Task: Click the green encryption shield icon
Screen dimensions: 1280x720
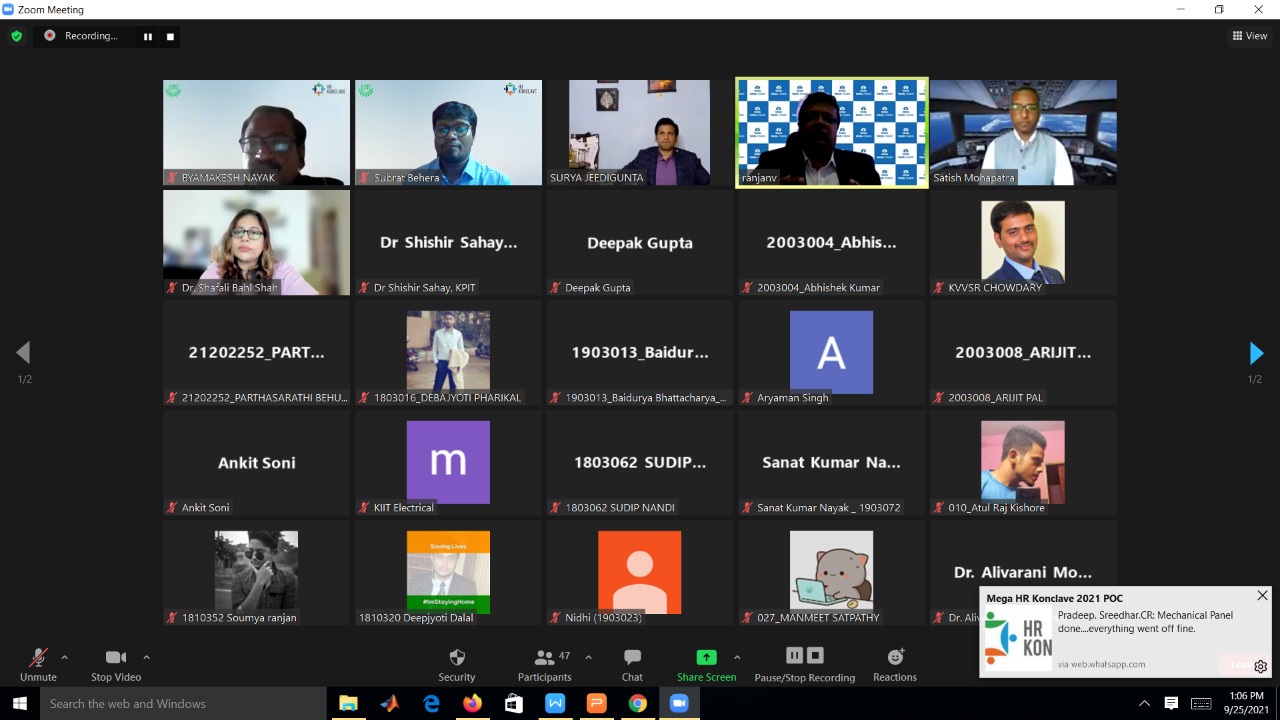Action: click(16, 36)
